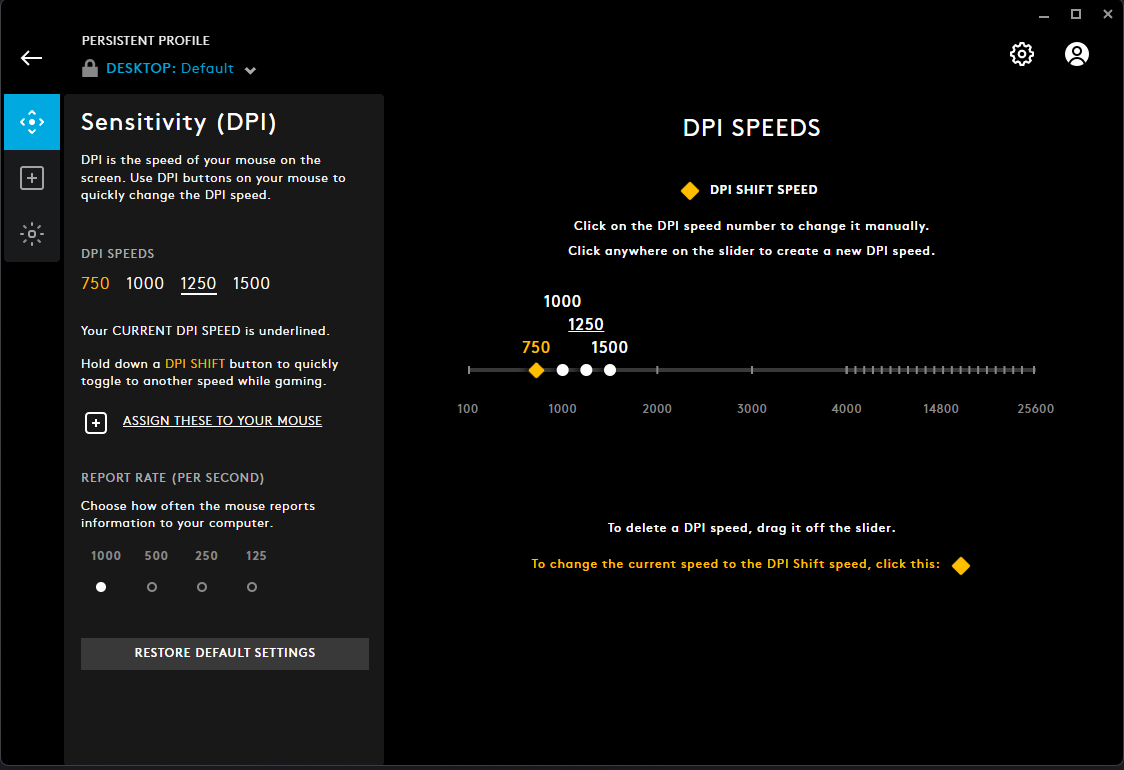This screenshot has height=770, width=1124.
Task: Select the 500 report rate option
Action: (x=152, y=586)
